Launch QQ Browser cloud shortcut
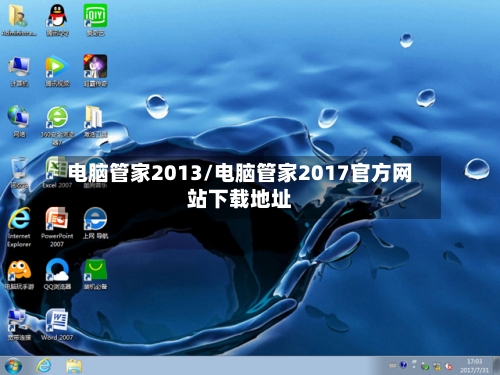500x375 pixels. [57, 275]
